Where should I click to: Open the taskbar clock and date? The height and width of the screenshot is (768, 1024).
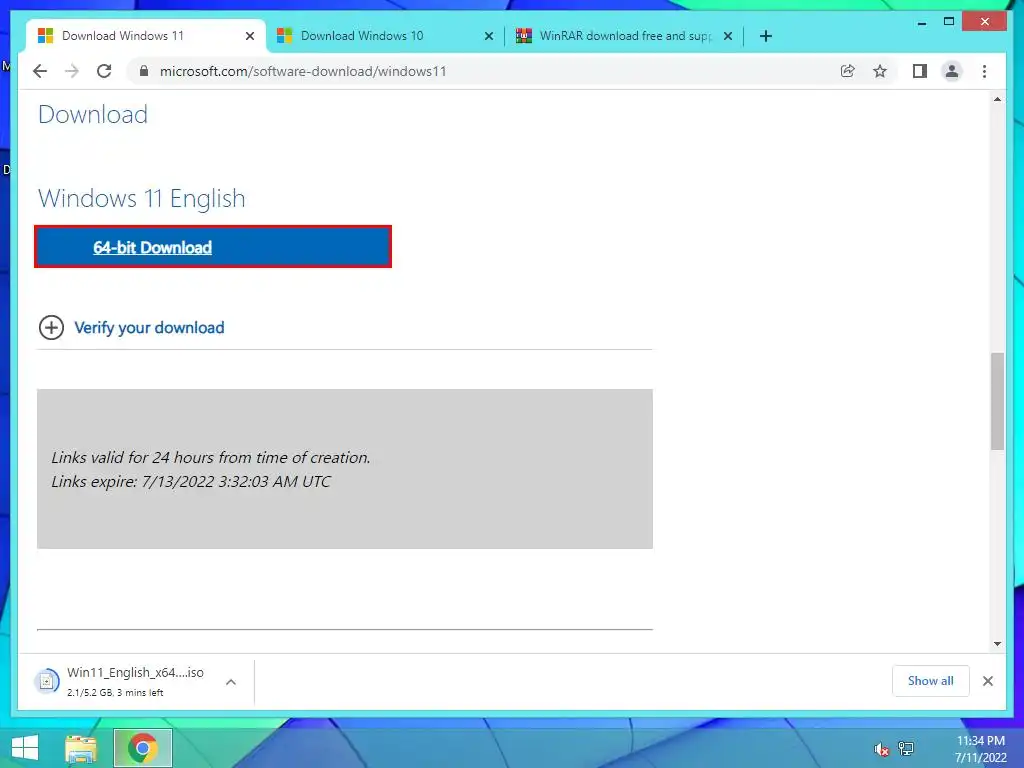pos(980,749)
